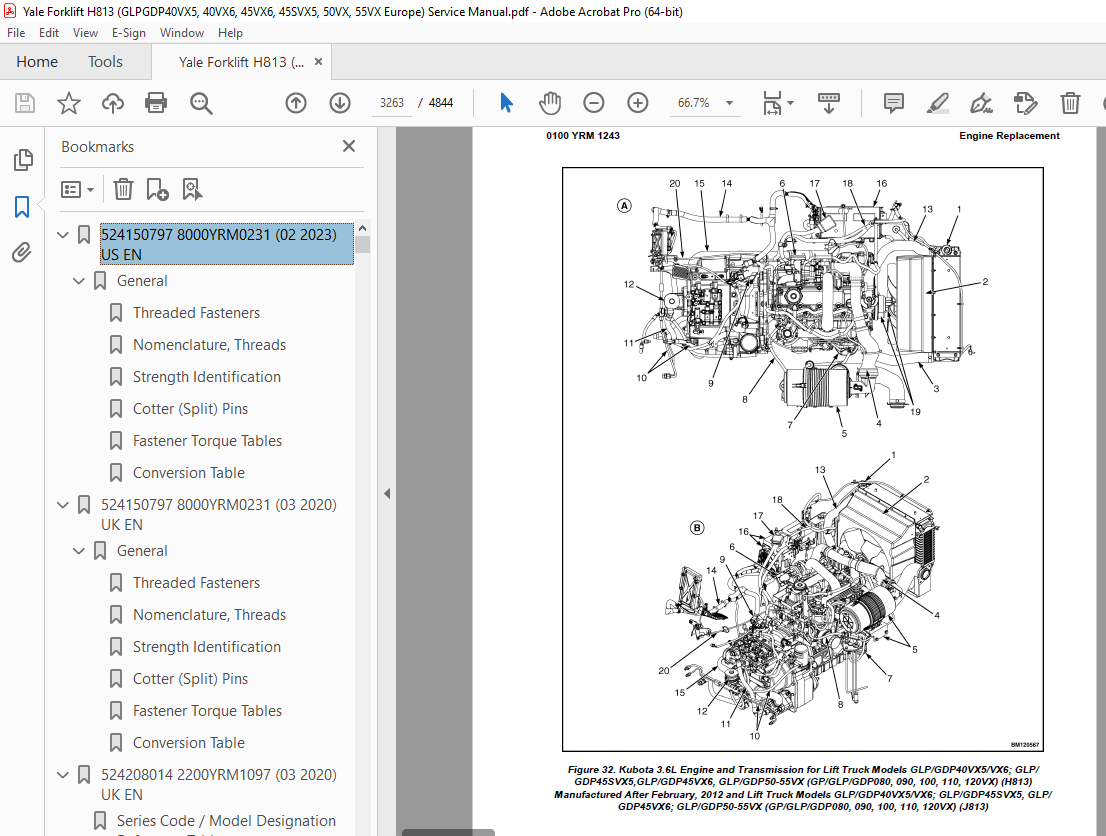Add a sticky note comment
This screenshot has width=1106, height=836.
pyautogui.click(x=894, y=103)
